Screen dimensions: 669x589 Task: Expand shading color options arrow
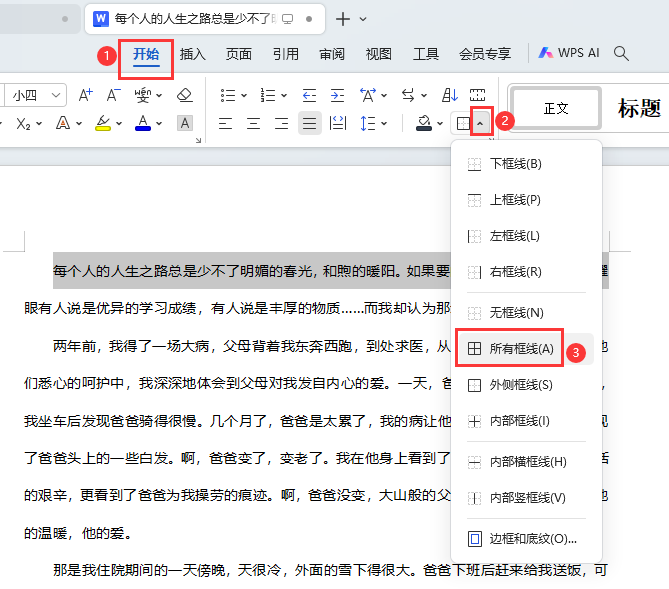click(x=440, y=124)
